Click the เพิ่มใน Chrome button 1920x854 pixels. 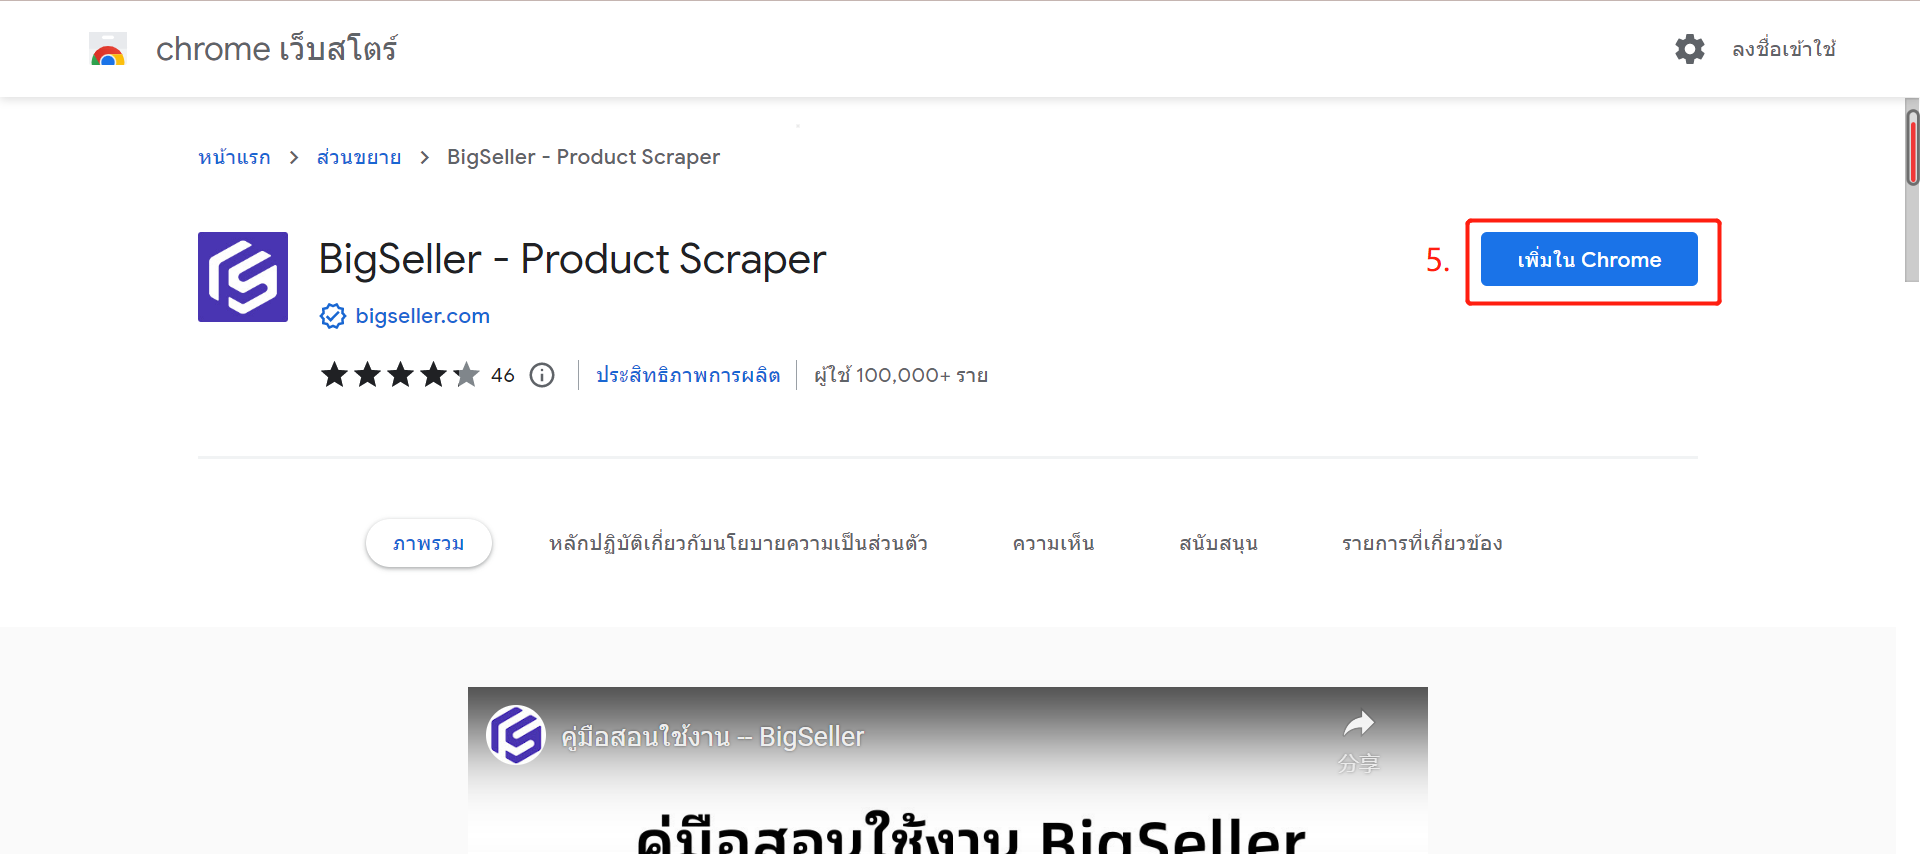click(1589, 259)
